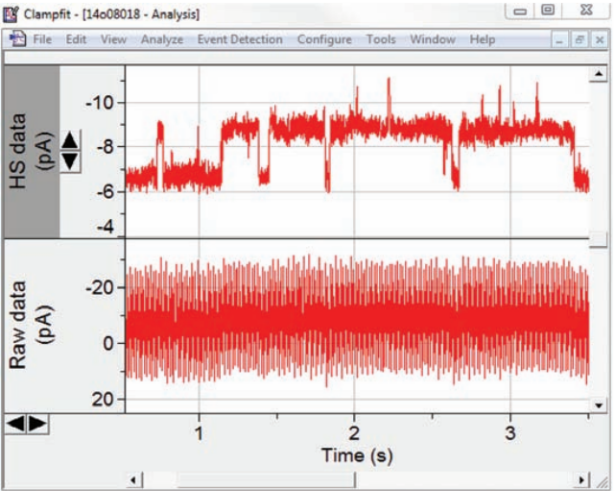The image size is (615, 491).
Task: Open the Tools menu
Action: [381, 40]
